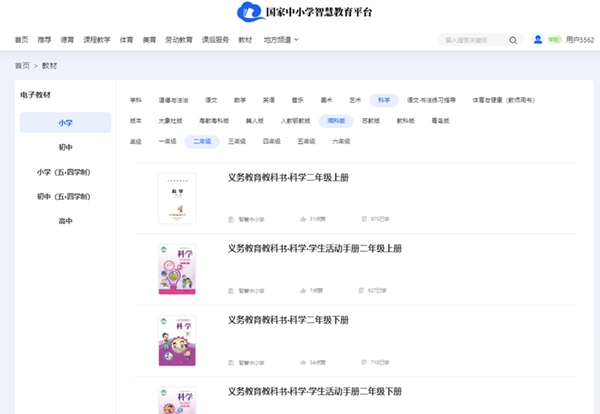Open the 劳动教育 nav item
This screenshot has height=414, width=600.
coord(179,40)
